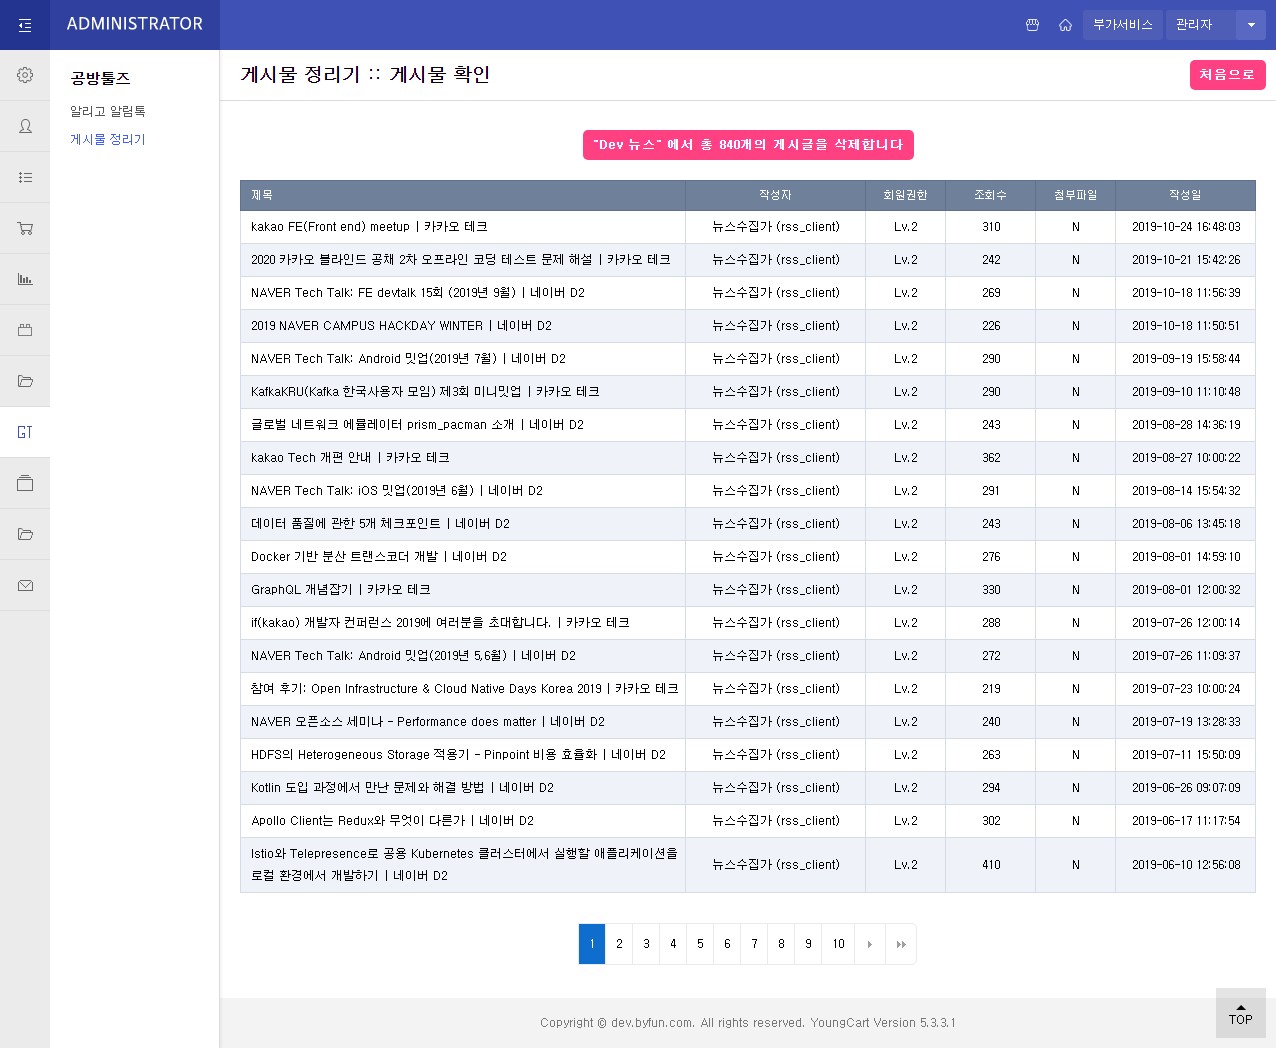Open the 부가서비스 button in top bar
Screen dimensions: 1276x1048
pyautogui.click(x=1122, y=25)
